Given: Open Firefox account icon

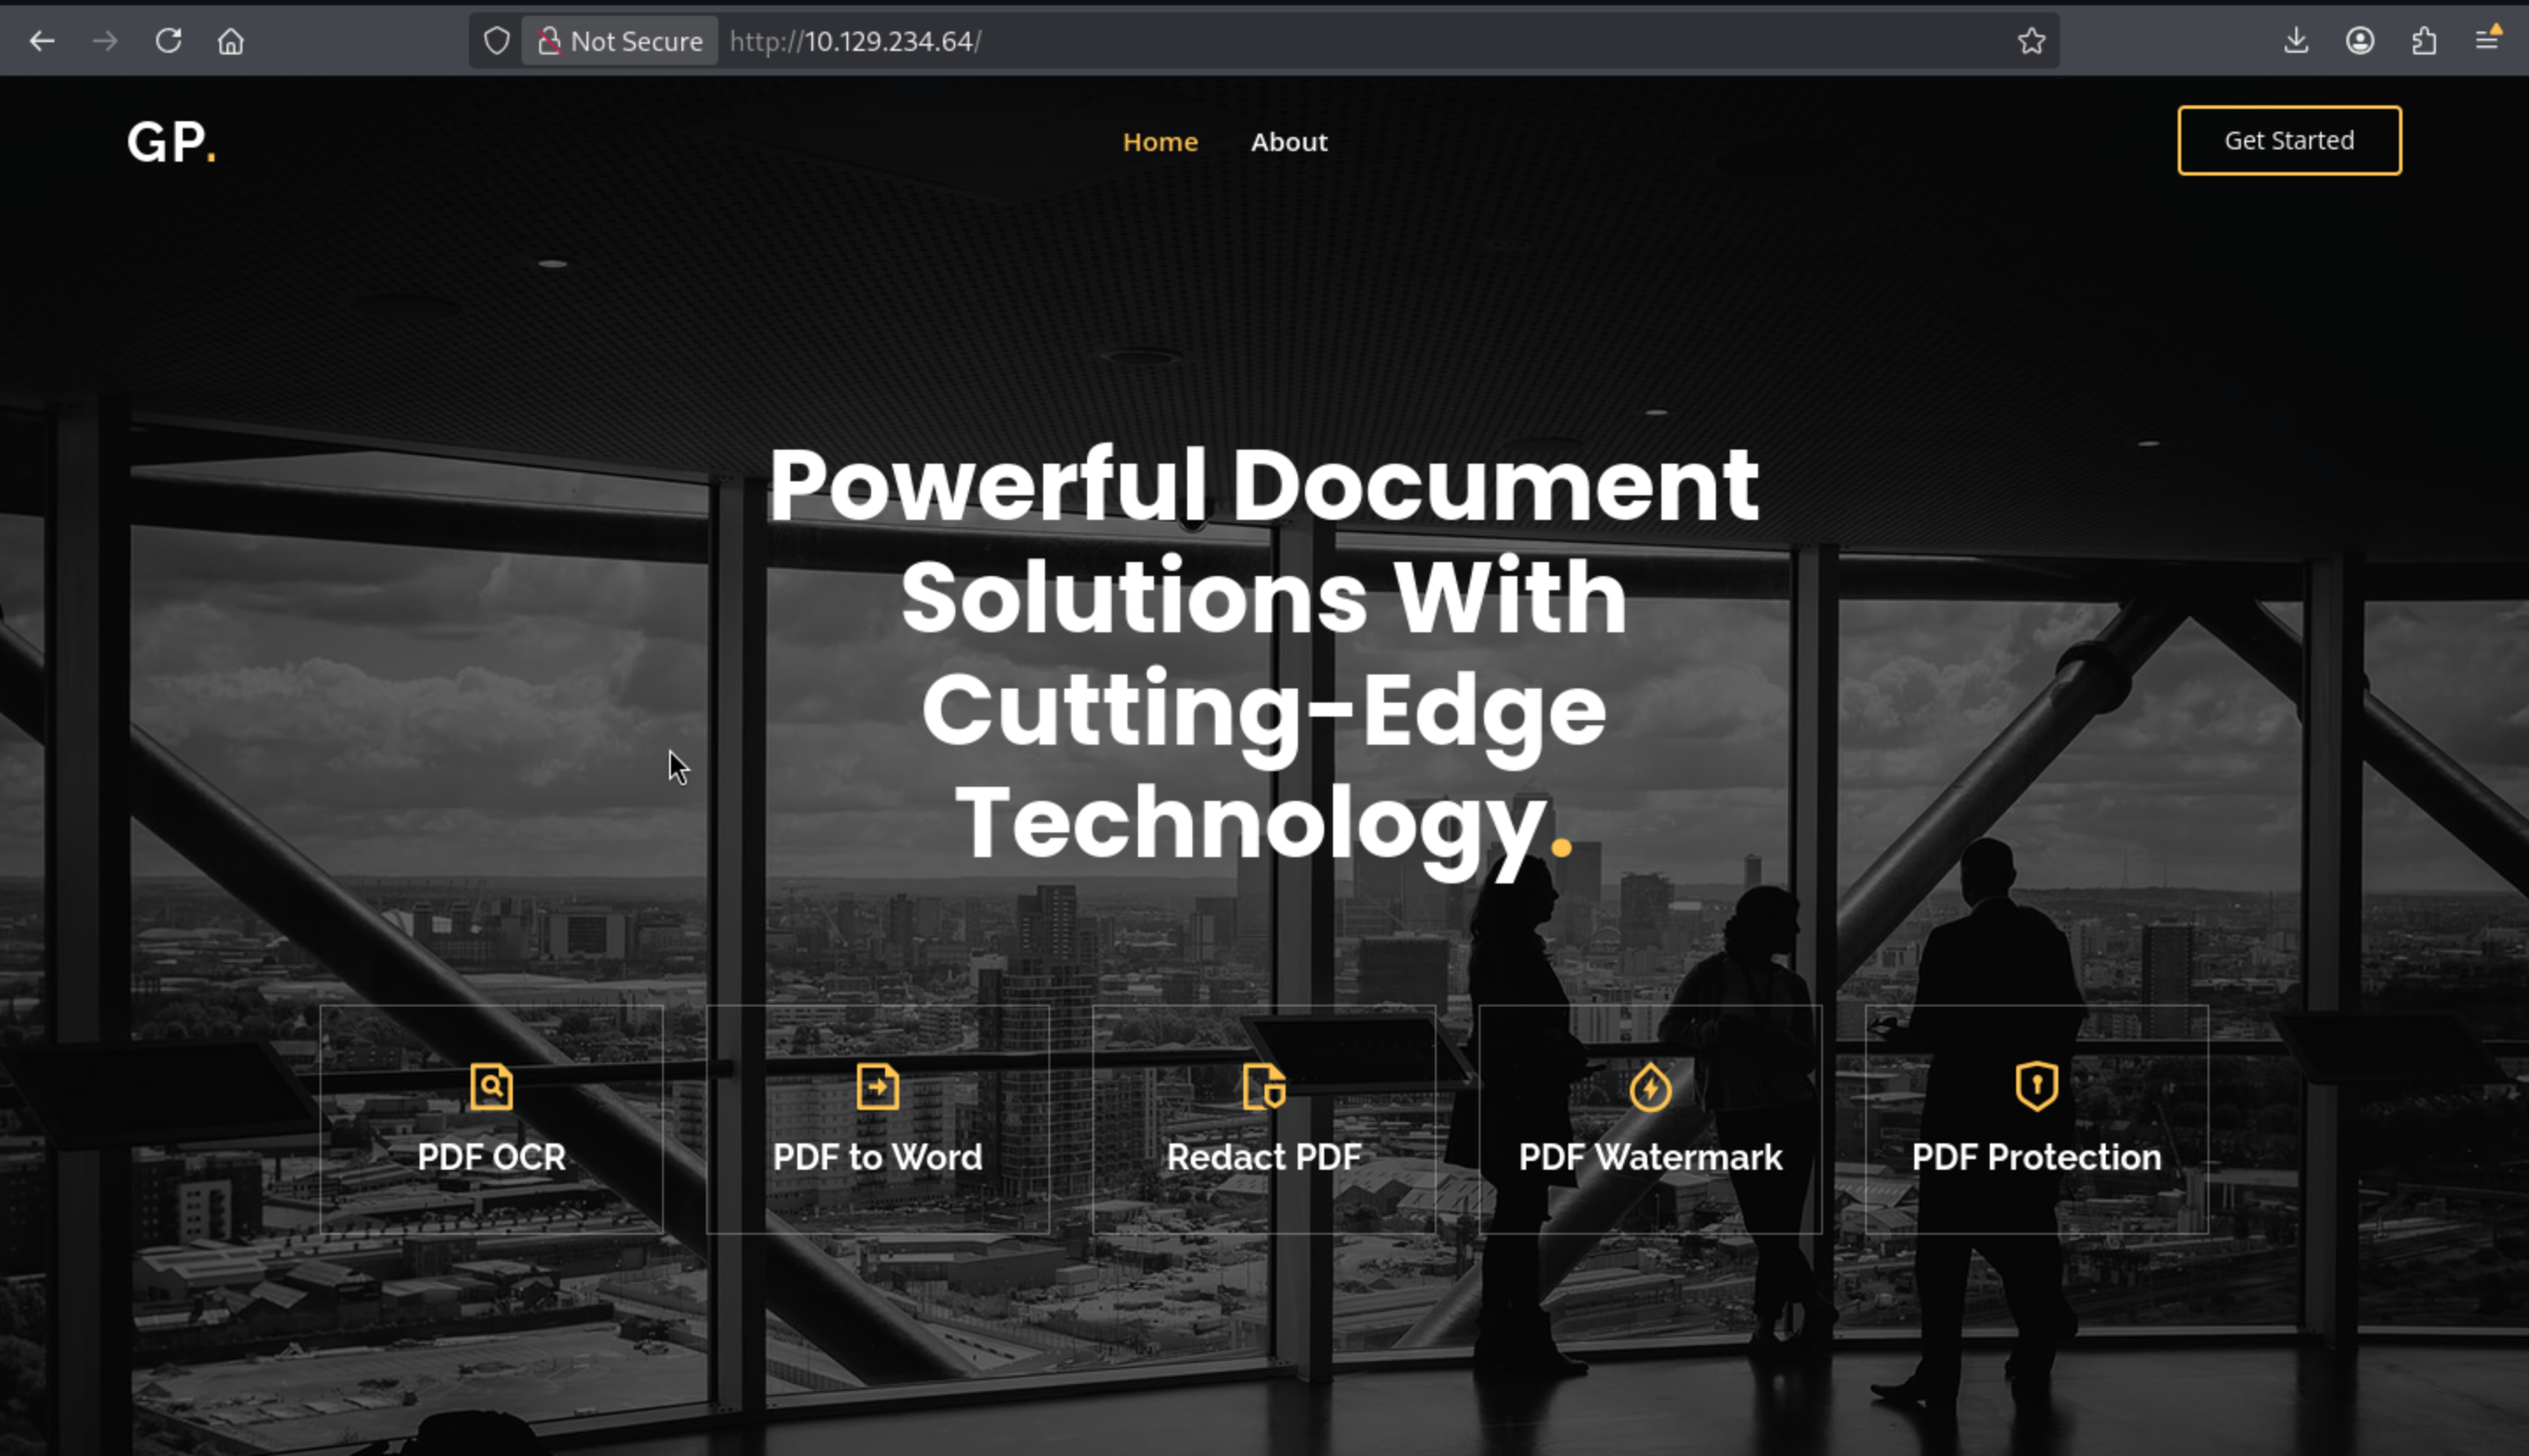Looking at the screenshot, I should 2360,41.
